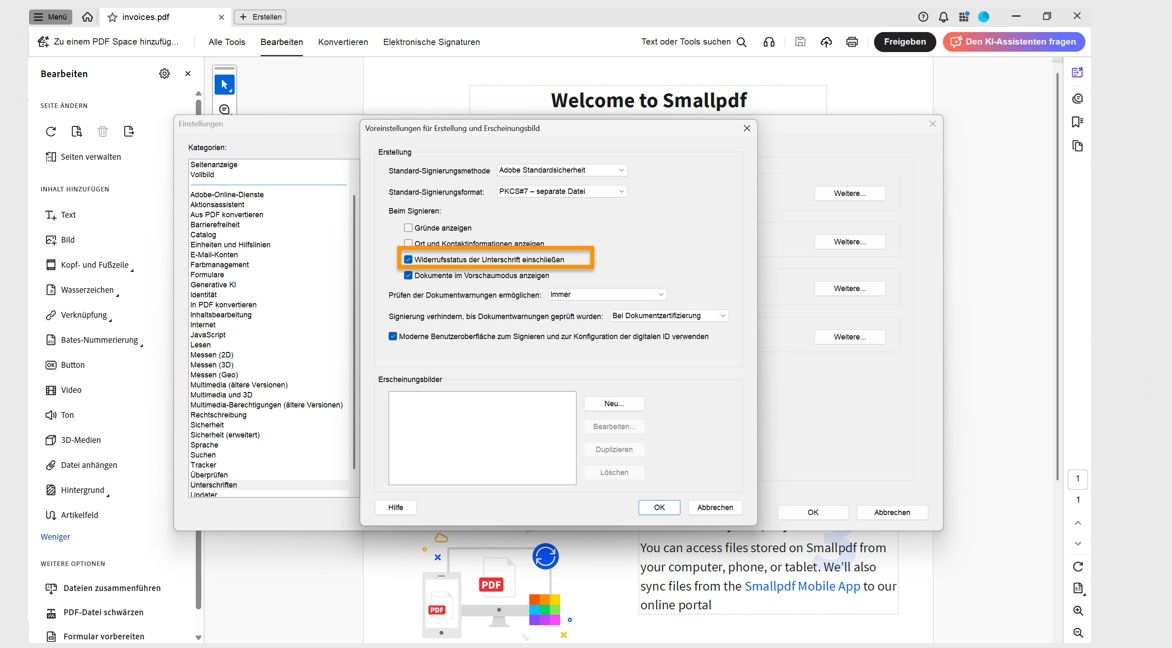This screenshot has width=1172, height=648.
Task: Click the search magnifier icon
Action: [x=741, y=42]
